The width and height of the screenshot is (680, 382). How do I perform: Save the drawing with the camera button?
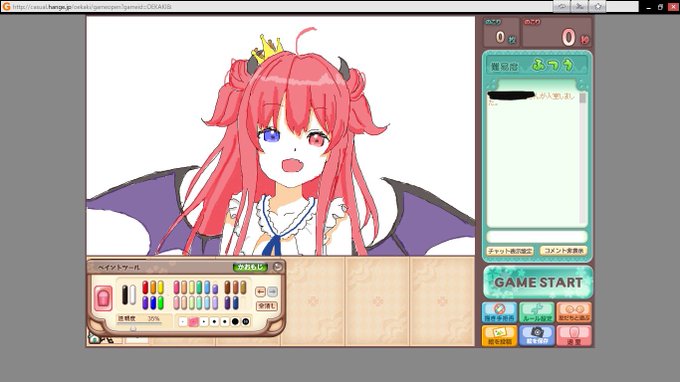(x=537, y=336)
